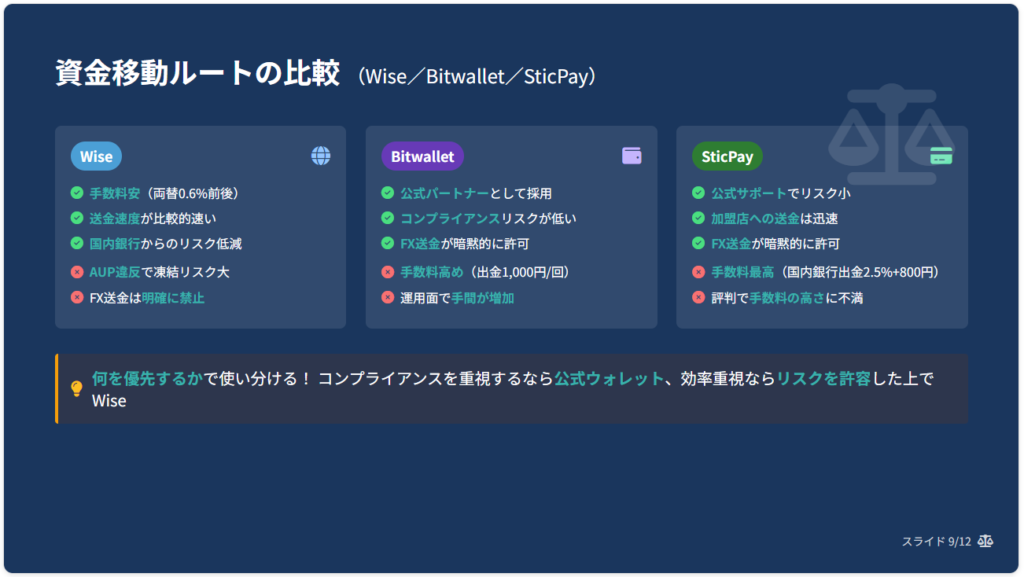Click the highlighted phrase 何を優先するか

148,379
